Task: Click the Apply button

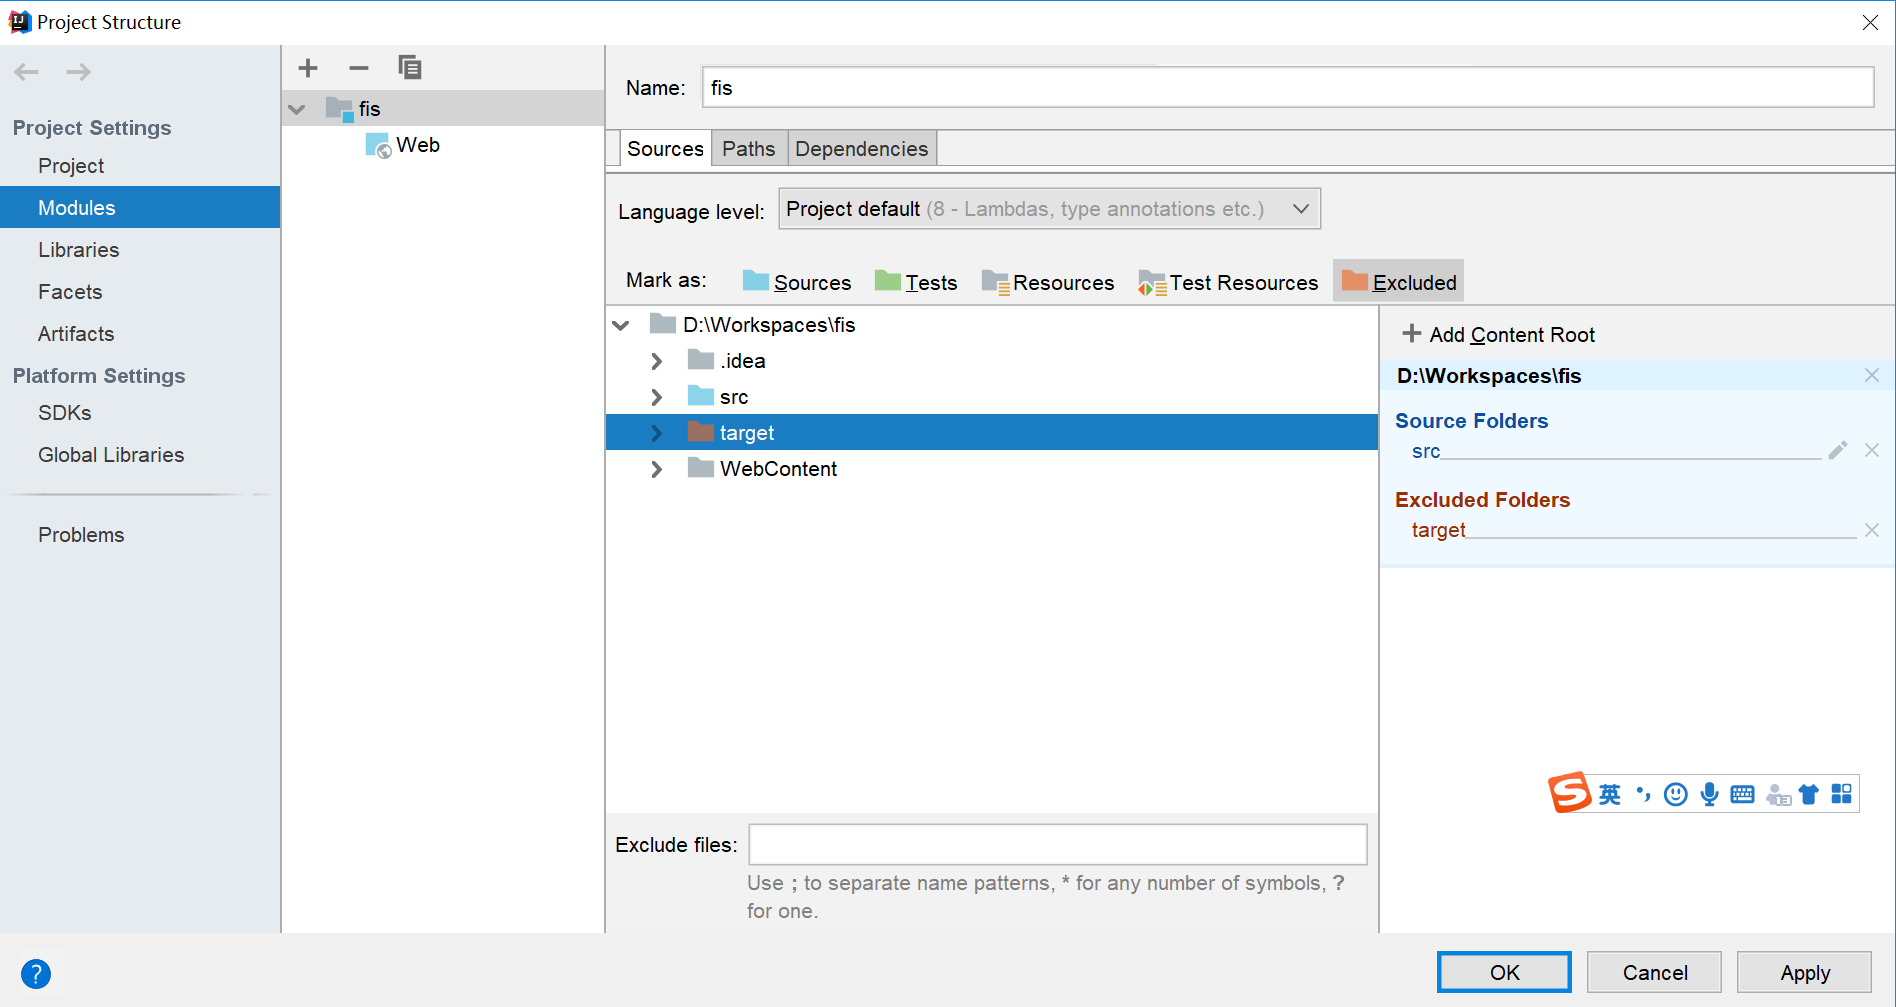Action: point(1805,972)
